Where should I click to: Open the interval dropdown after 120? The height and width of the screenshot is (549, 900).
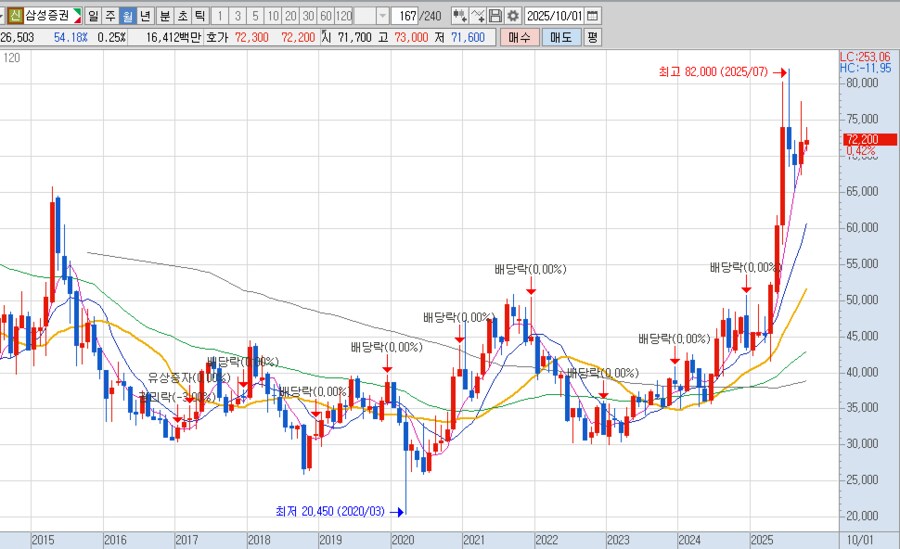382,16
